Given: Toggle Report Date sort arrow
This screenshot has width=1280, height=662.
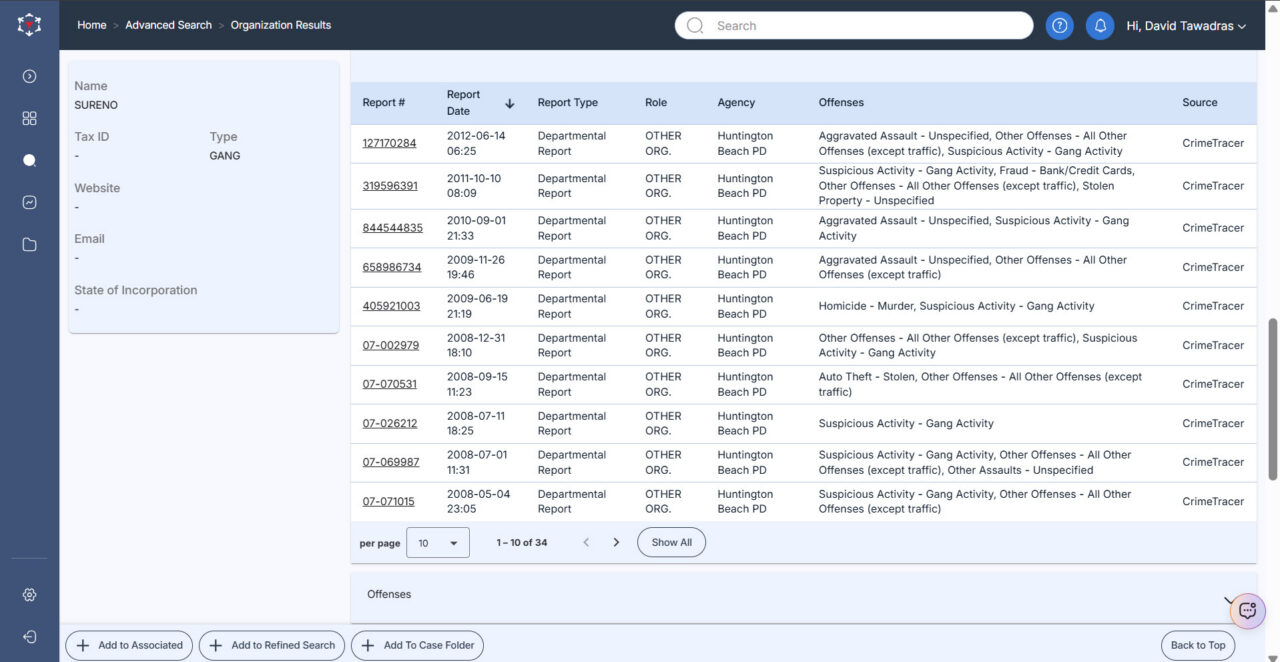Looking at the screenshot, I should 509,103.
